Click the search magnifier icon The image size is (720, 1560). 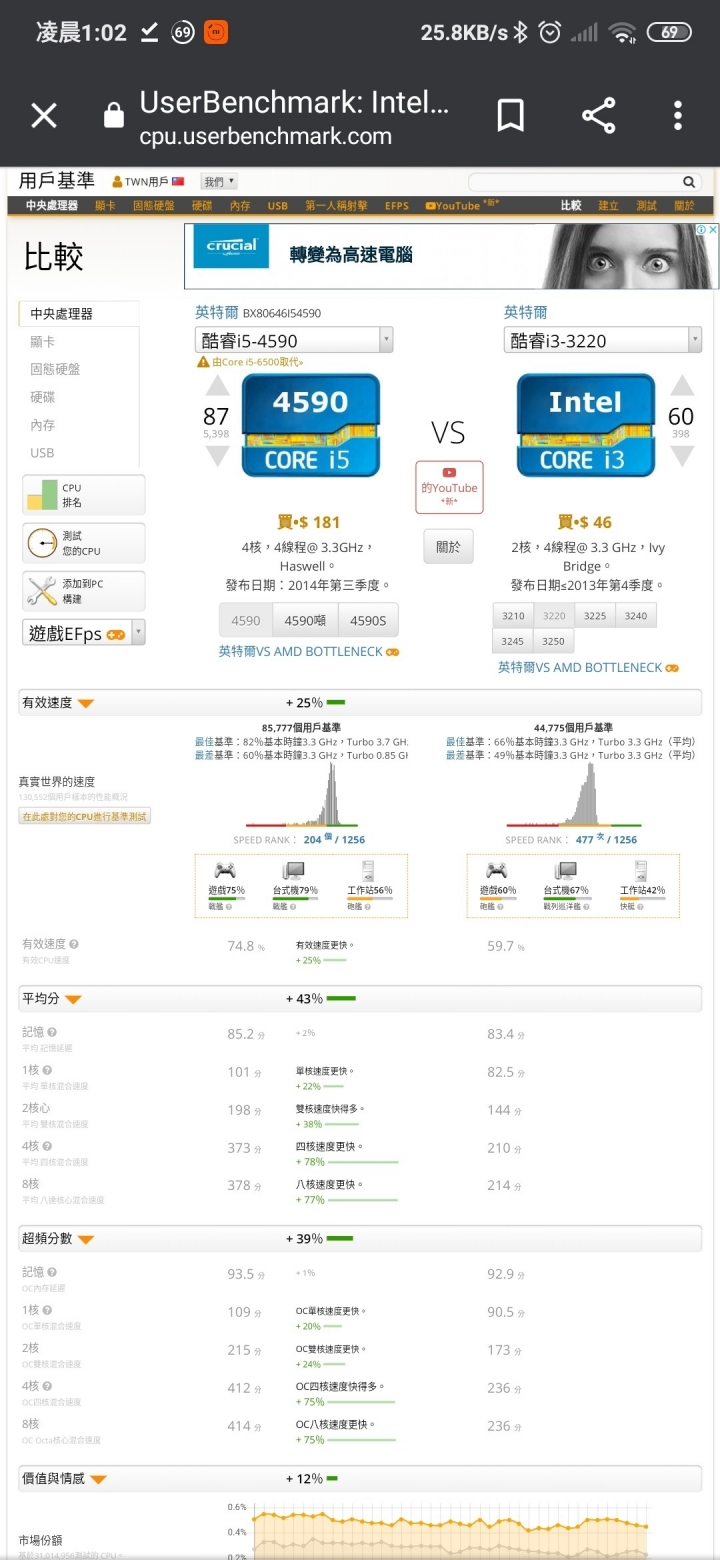tap(689, 182)
